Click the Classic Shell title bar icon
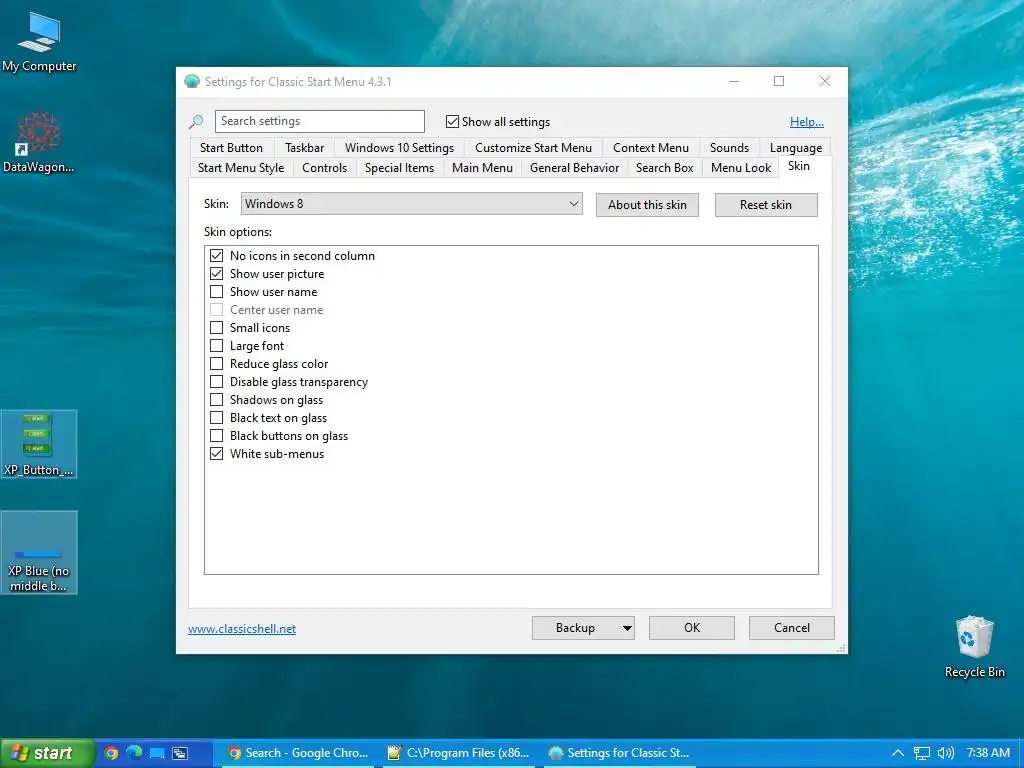Screen dimensions: 1024x768 (192, 82)
